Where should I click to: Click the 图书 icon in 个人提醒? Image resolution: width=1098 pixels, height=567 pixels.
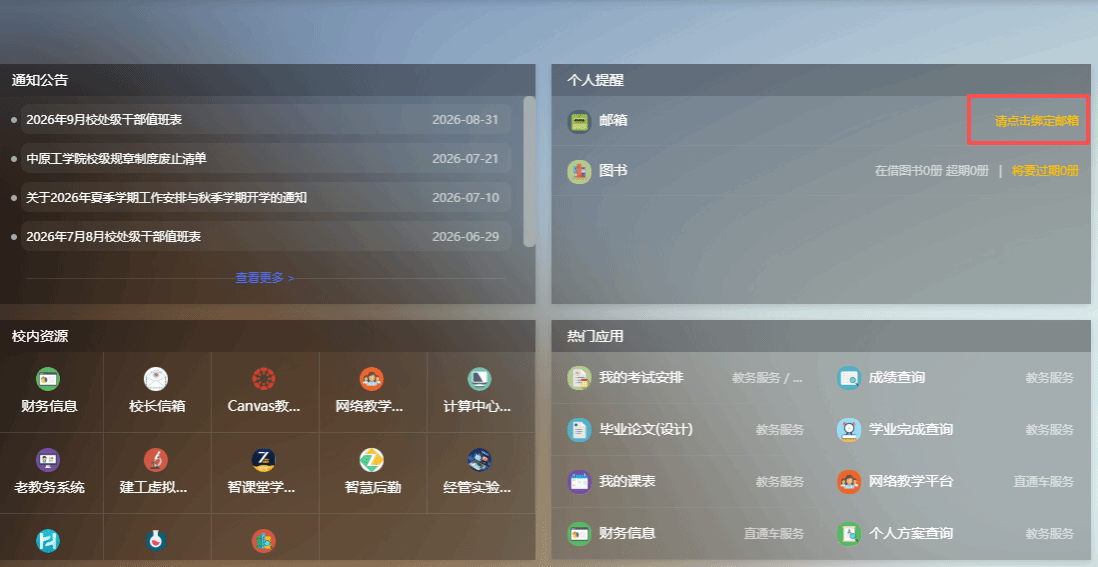(x=579, y=172)
